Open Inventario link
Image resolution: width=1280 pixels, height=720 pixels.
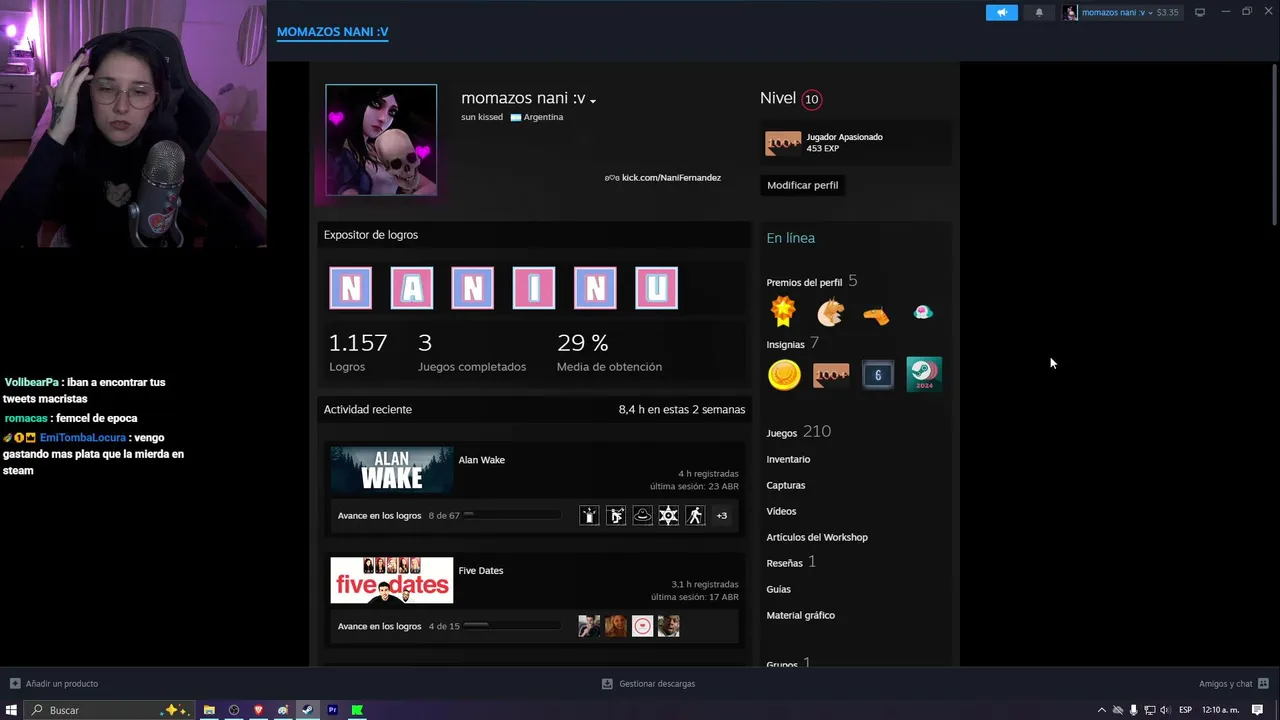(x=788, y=459)
